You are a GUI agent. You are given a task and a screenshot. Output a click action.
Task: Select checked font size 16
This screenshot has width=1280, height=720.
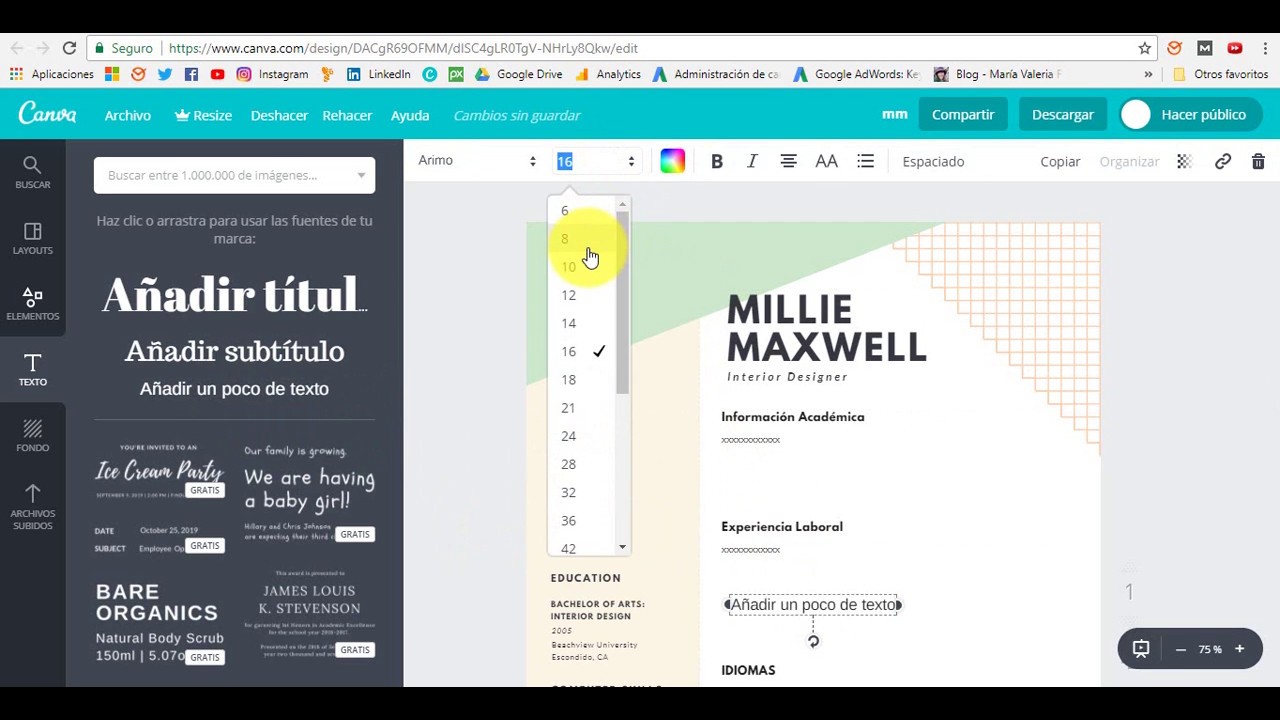(x=582, y=351)
